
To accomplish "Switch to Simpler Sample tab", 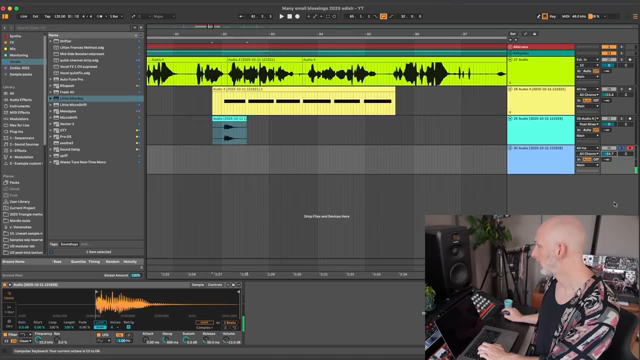I will (x=198, y=285).
